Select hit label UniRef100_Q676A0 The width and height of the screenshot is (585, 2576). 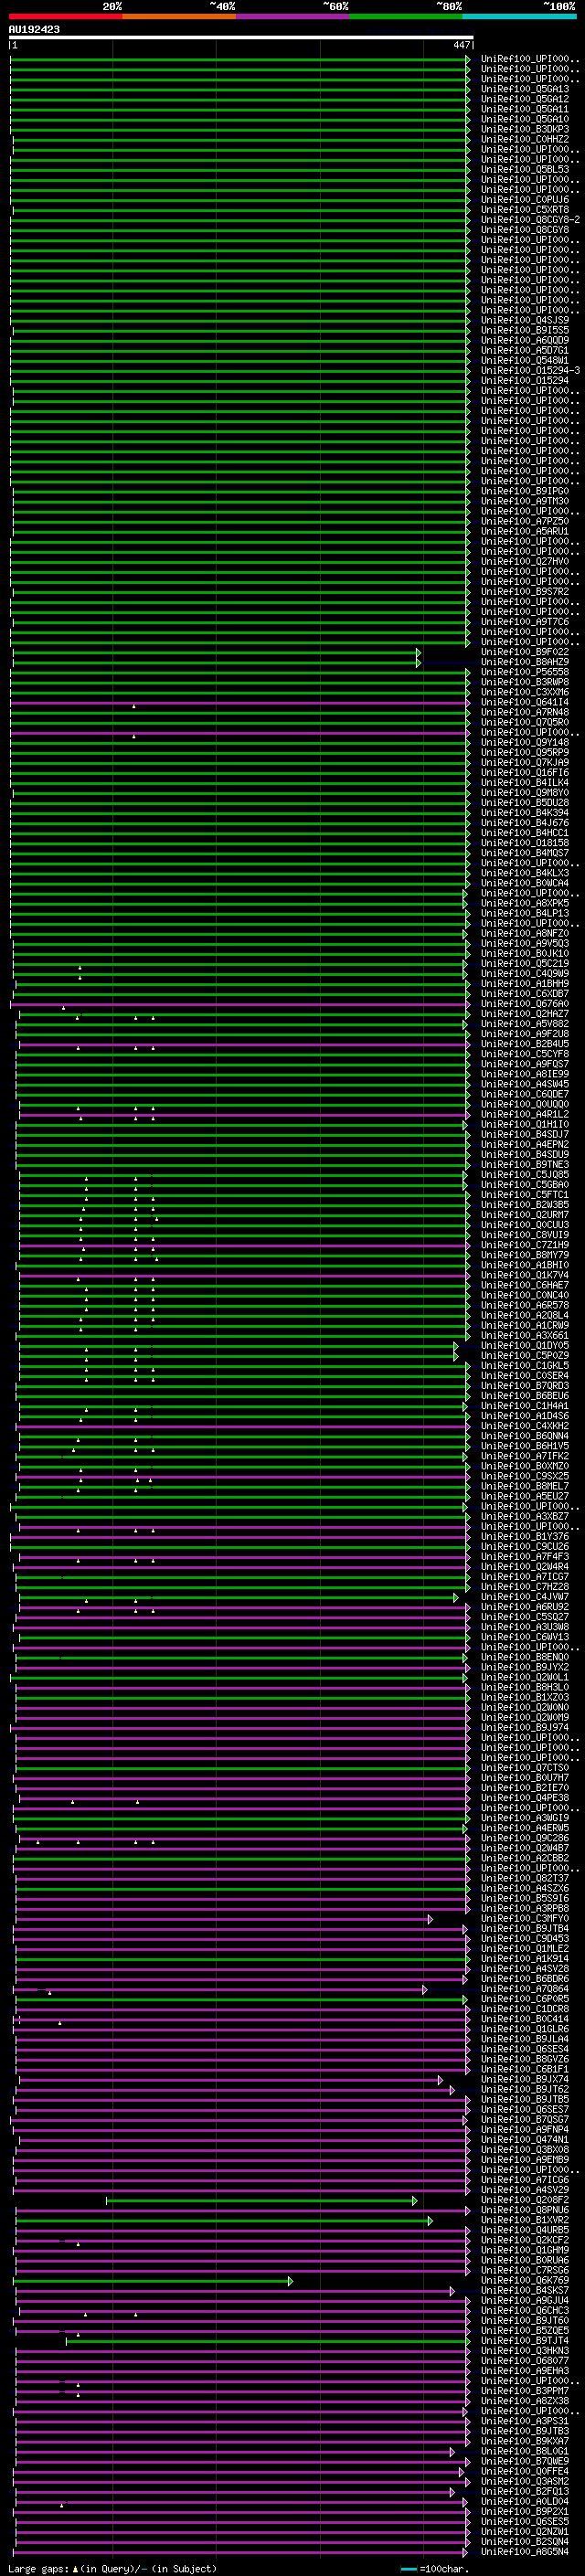[x=525, y=1004]
